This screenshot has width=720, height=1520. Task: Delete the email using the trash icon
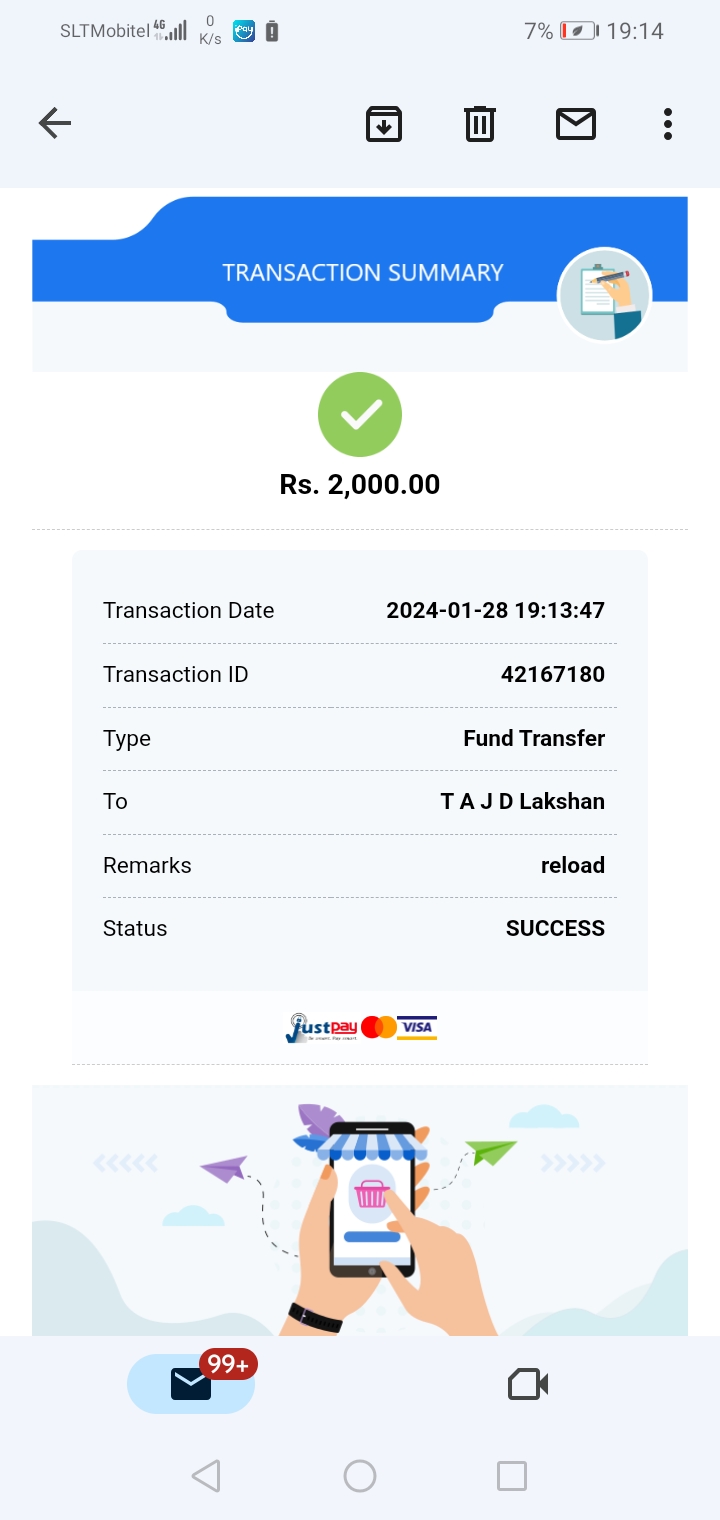[x=480, y=124]
